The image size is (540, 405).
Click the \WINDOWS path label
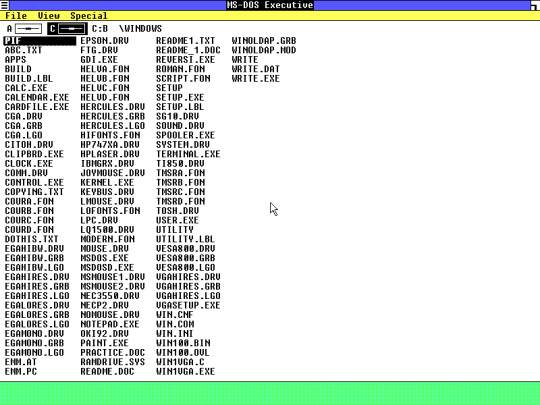(140, 29)
